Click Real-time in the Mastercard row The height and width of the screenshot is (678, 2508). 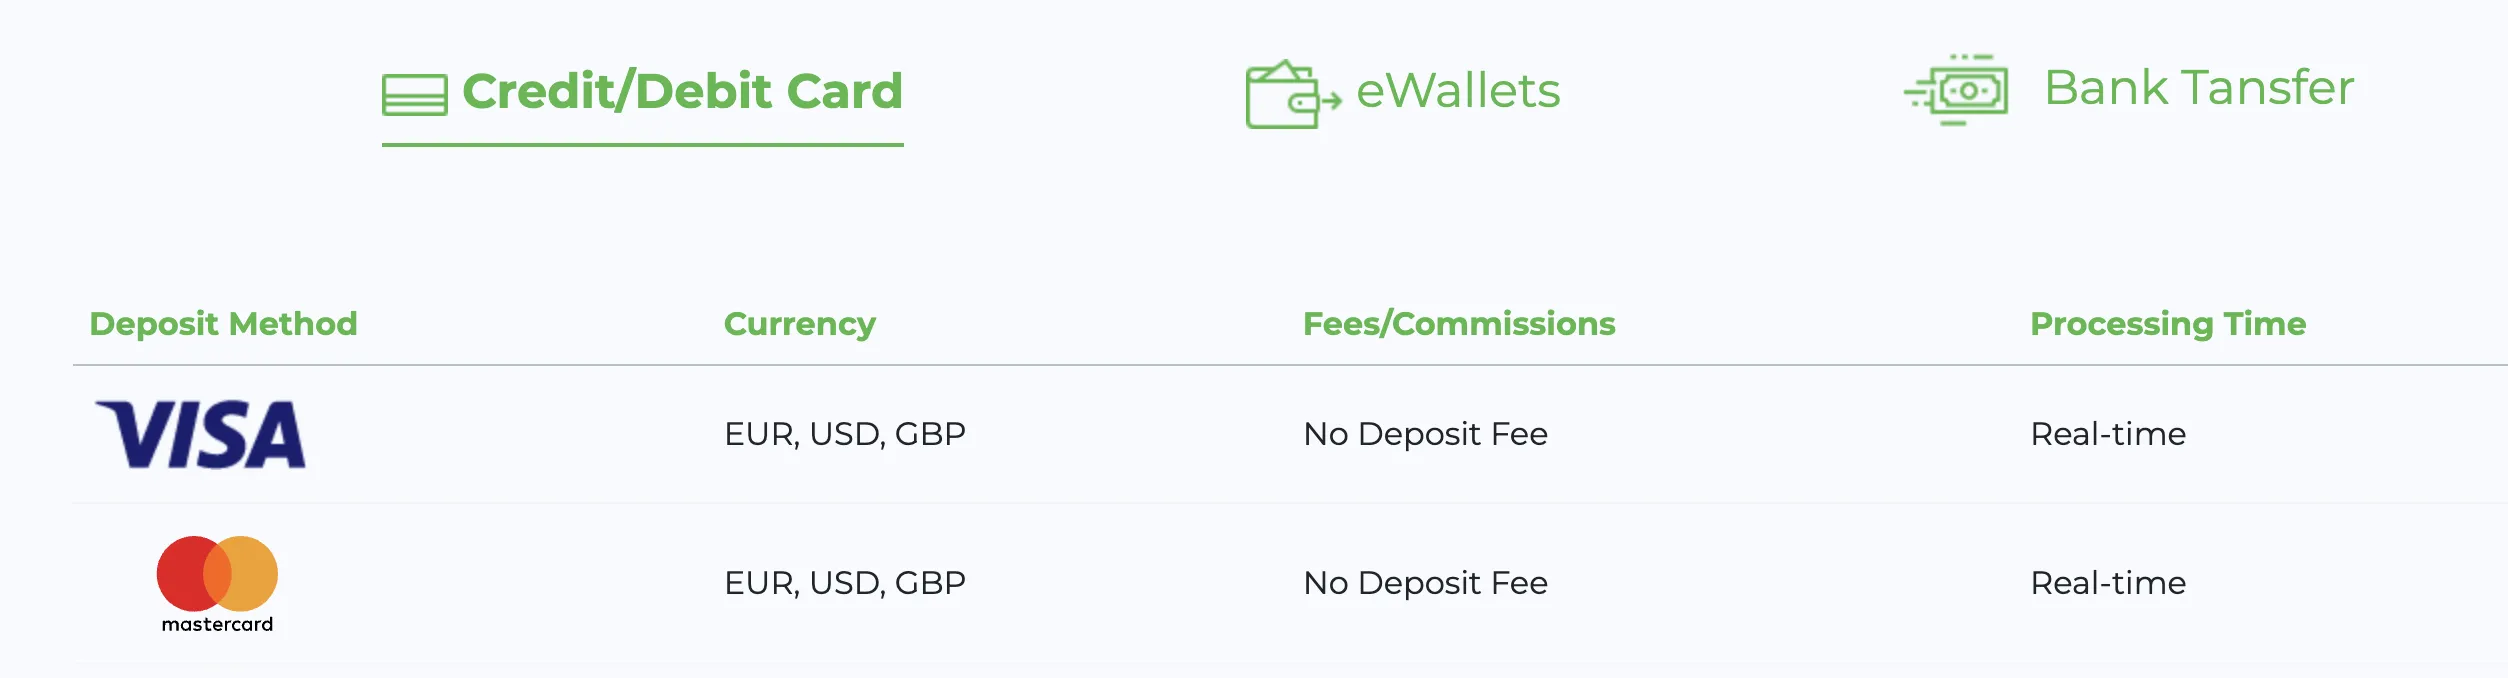2108,583
